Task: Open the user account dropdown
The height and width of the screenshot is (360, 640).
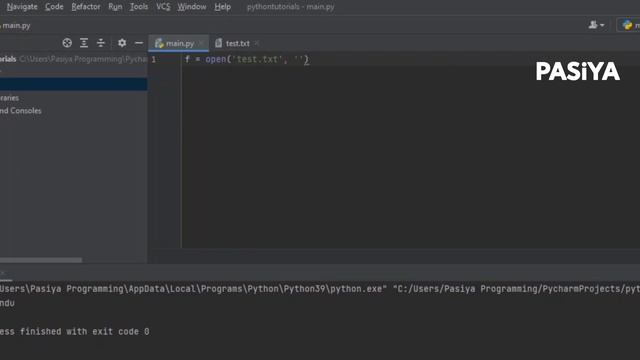Action: [x=596, y=25]
